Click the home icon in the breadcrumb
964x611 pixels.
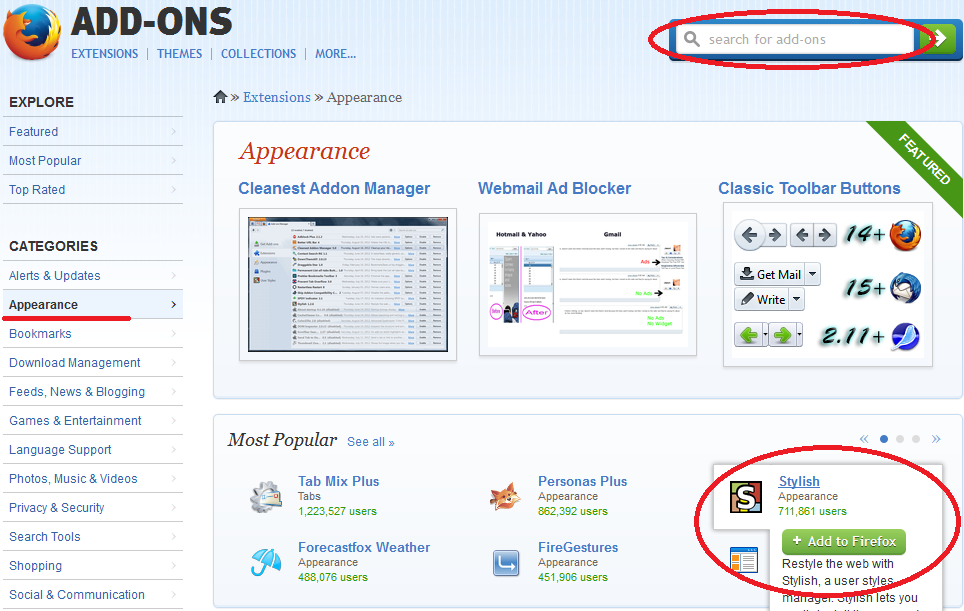coord(220,96)
